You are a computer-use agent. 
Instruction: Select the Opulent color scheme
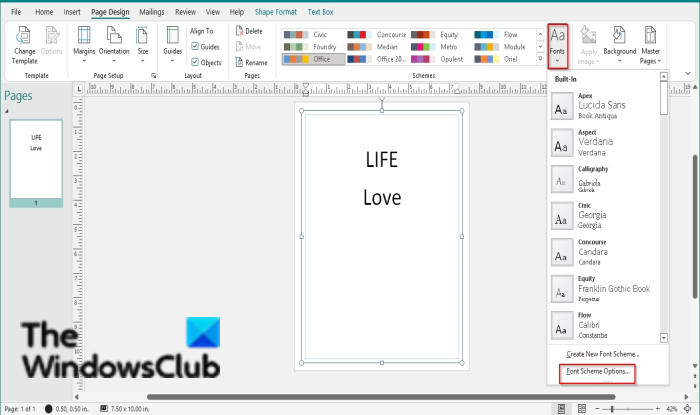click(440, 59)
